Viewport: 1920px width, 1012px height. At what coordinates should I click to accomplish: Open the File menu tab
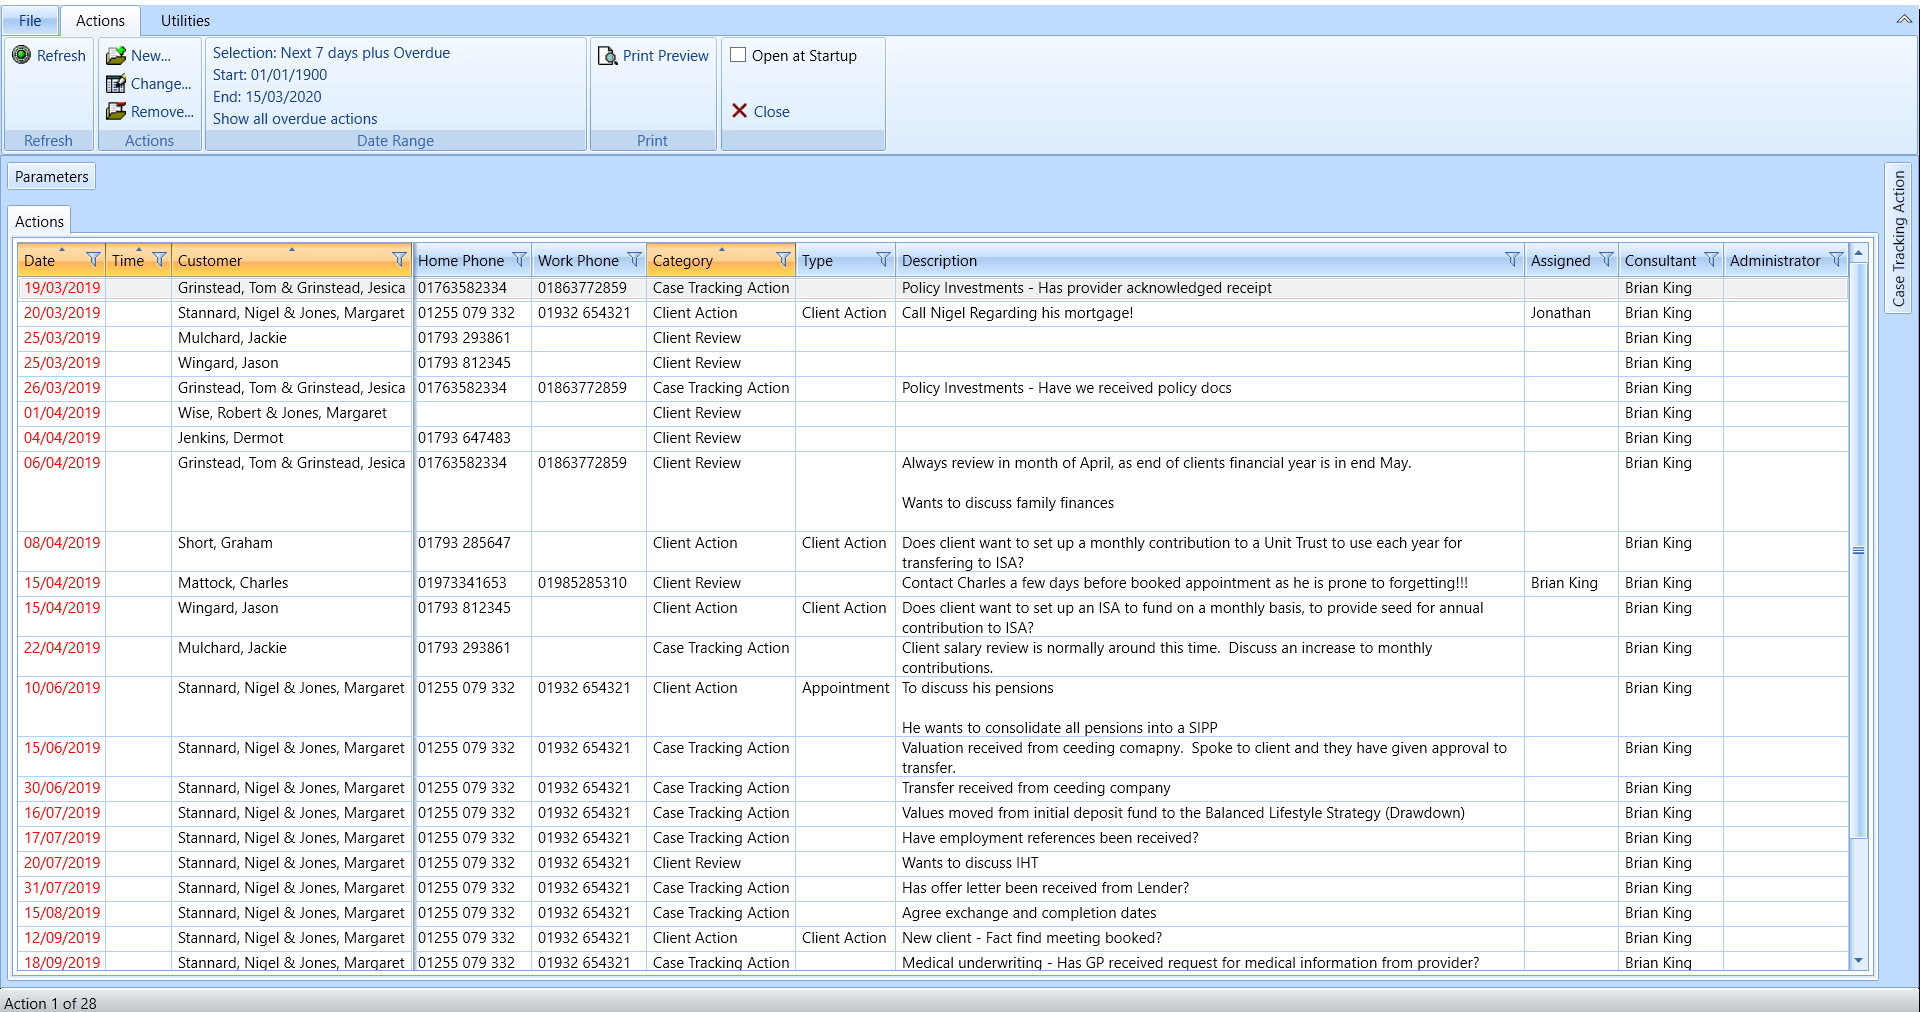30,20
